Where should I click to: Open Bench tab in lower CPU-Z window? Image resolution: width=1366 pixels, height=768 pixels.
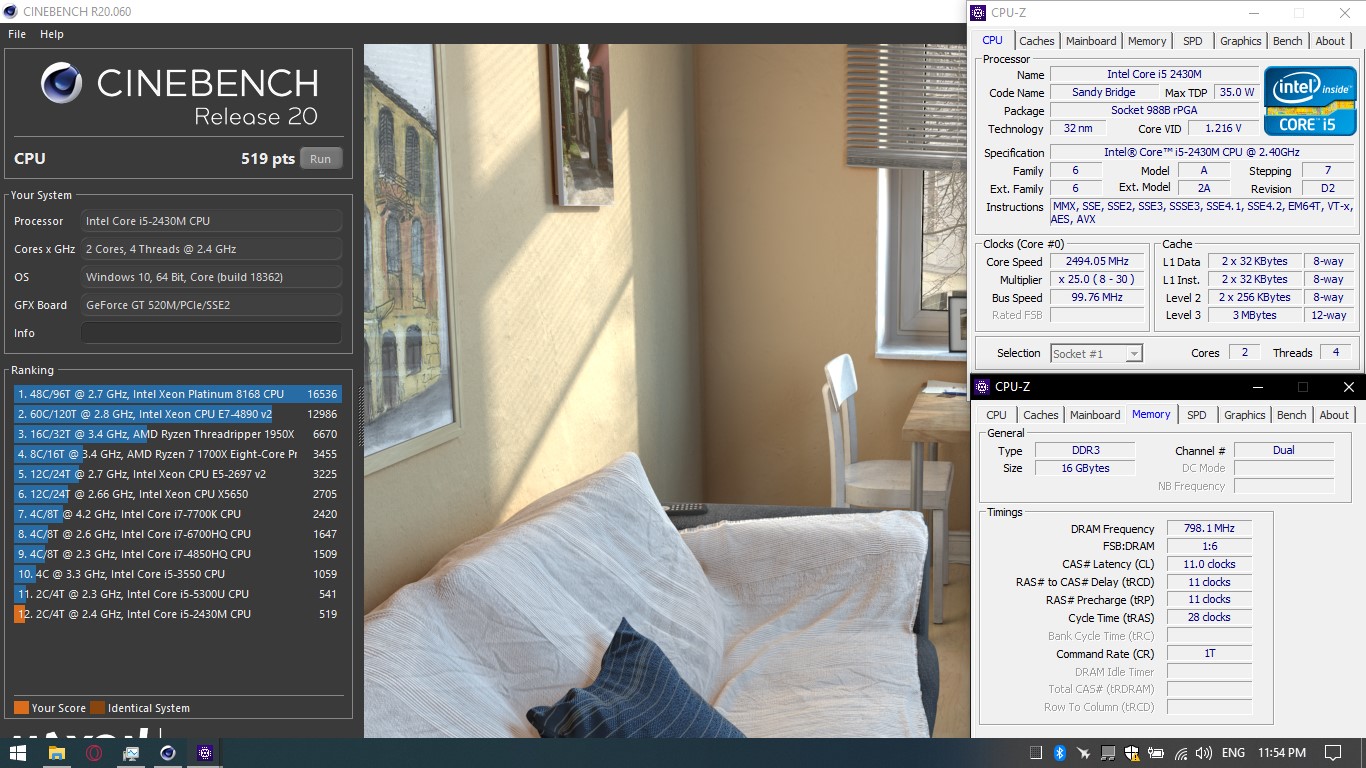tap(1292, 415)
